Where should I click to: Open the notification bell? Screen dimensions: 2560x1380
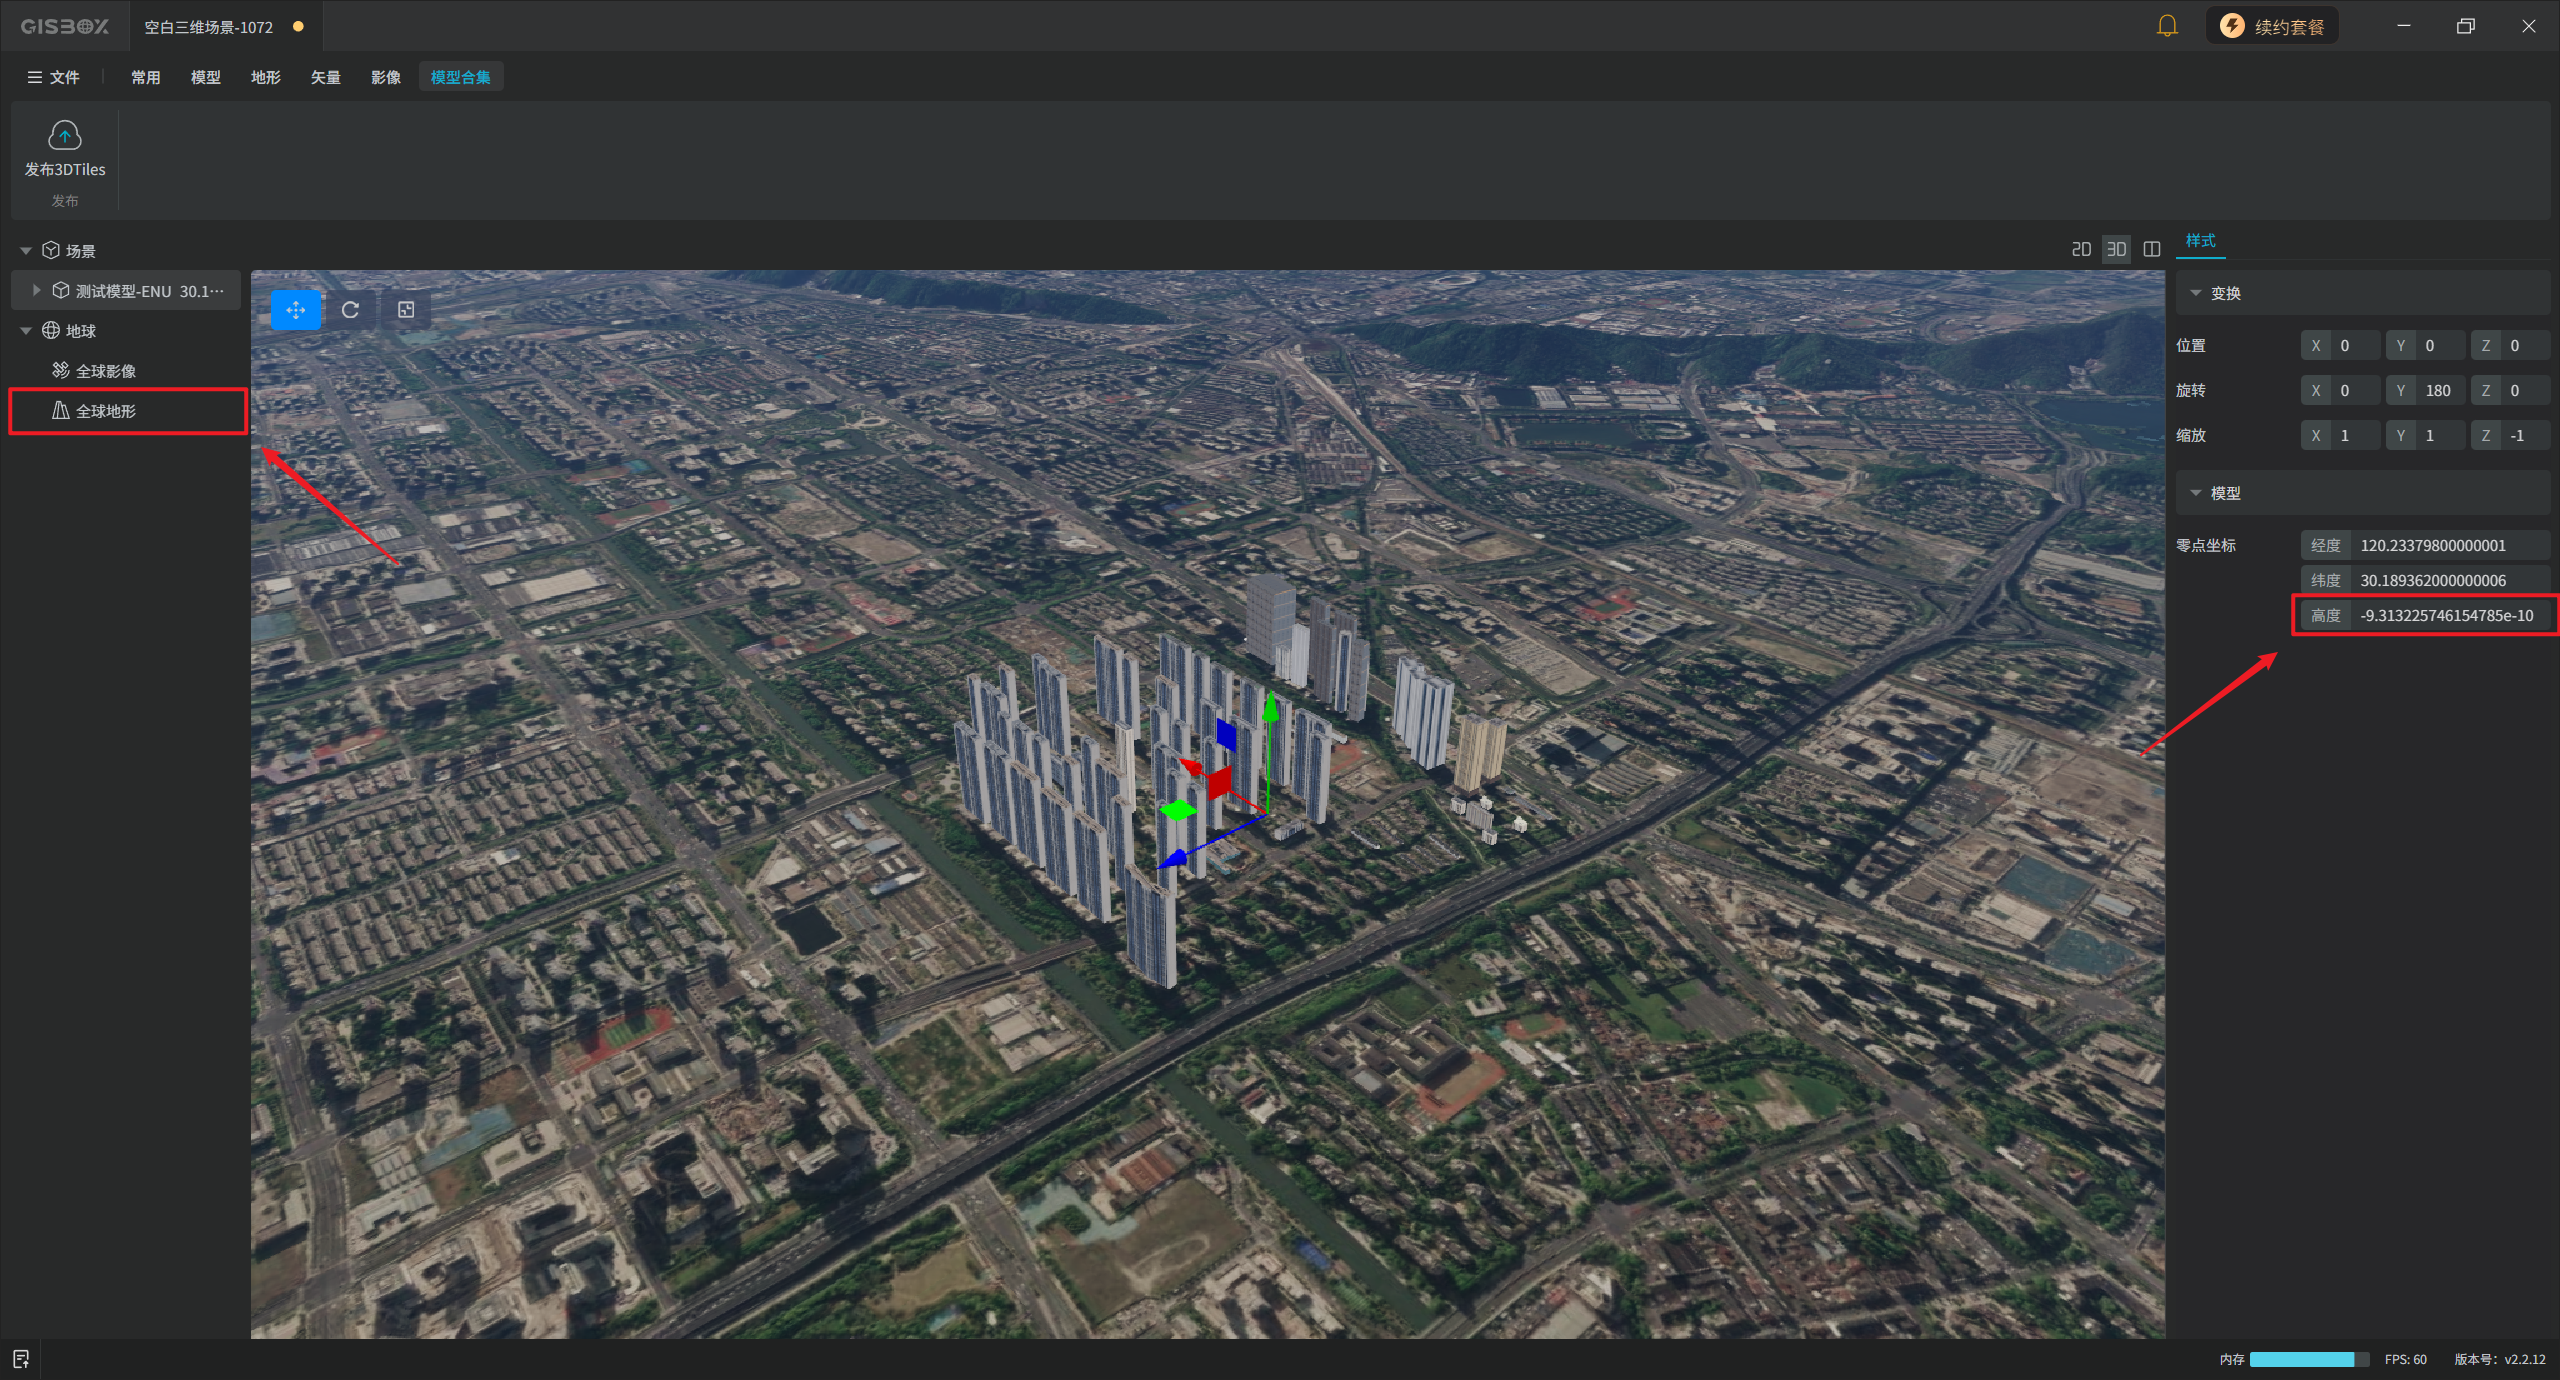coord(2167,26)
